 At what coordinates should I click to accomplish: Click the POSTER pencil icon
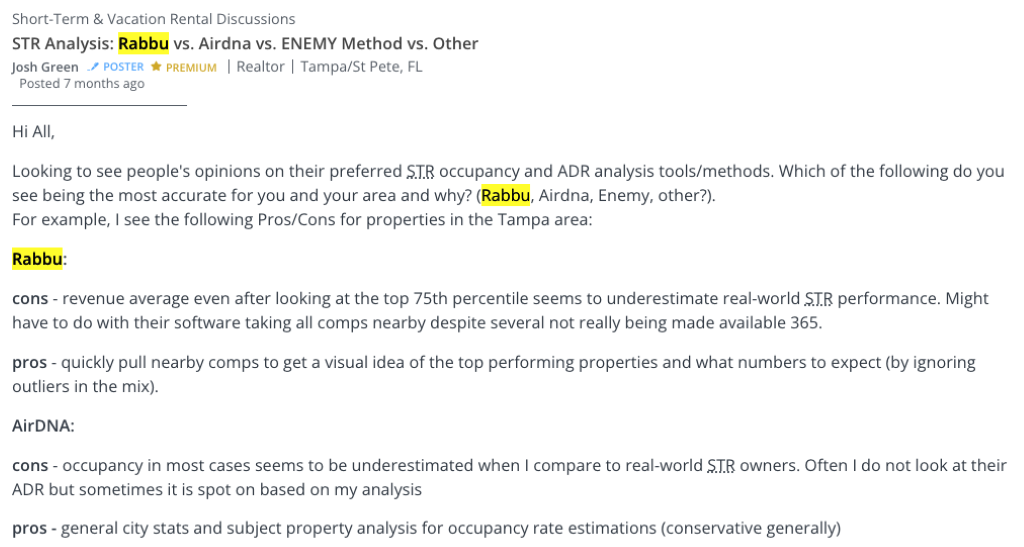[x=93, y=67]
